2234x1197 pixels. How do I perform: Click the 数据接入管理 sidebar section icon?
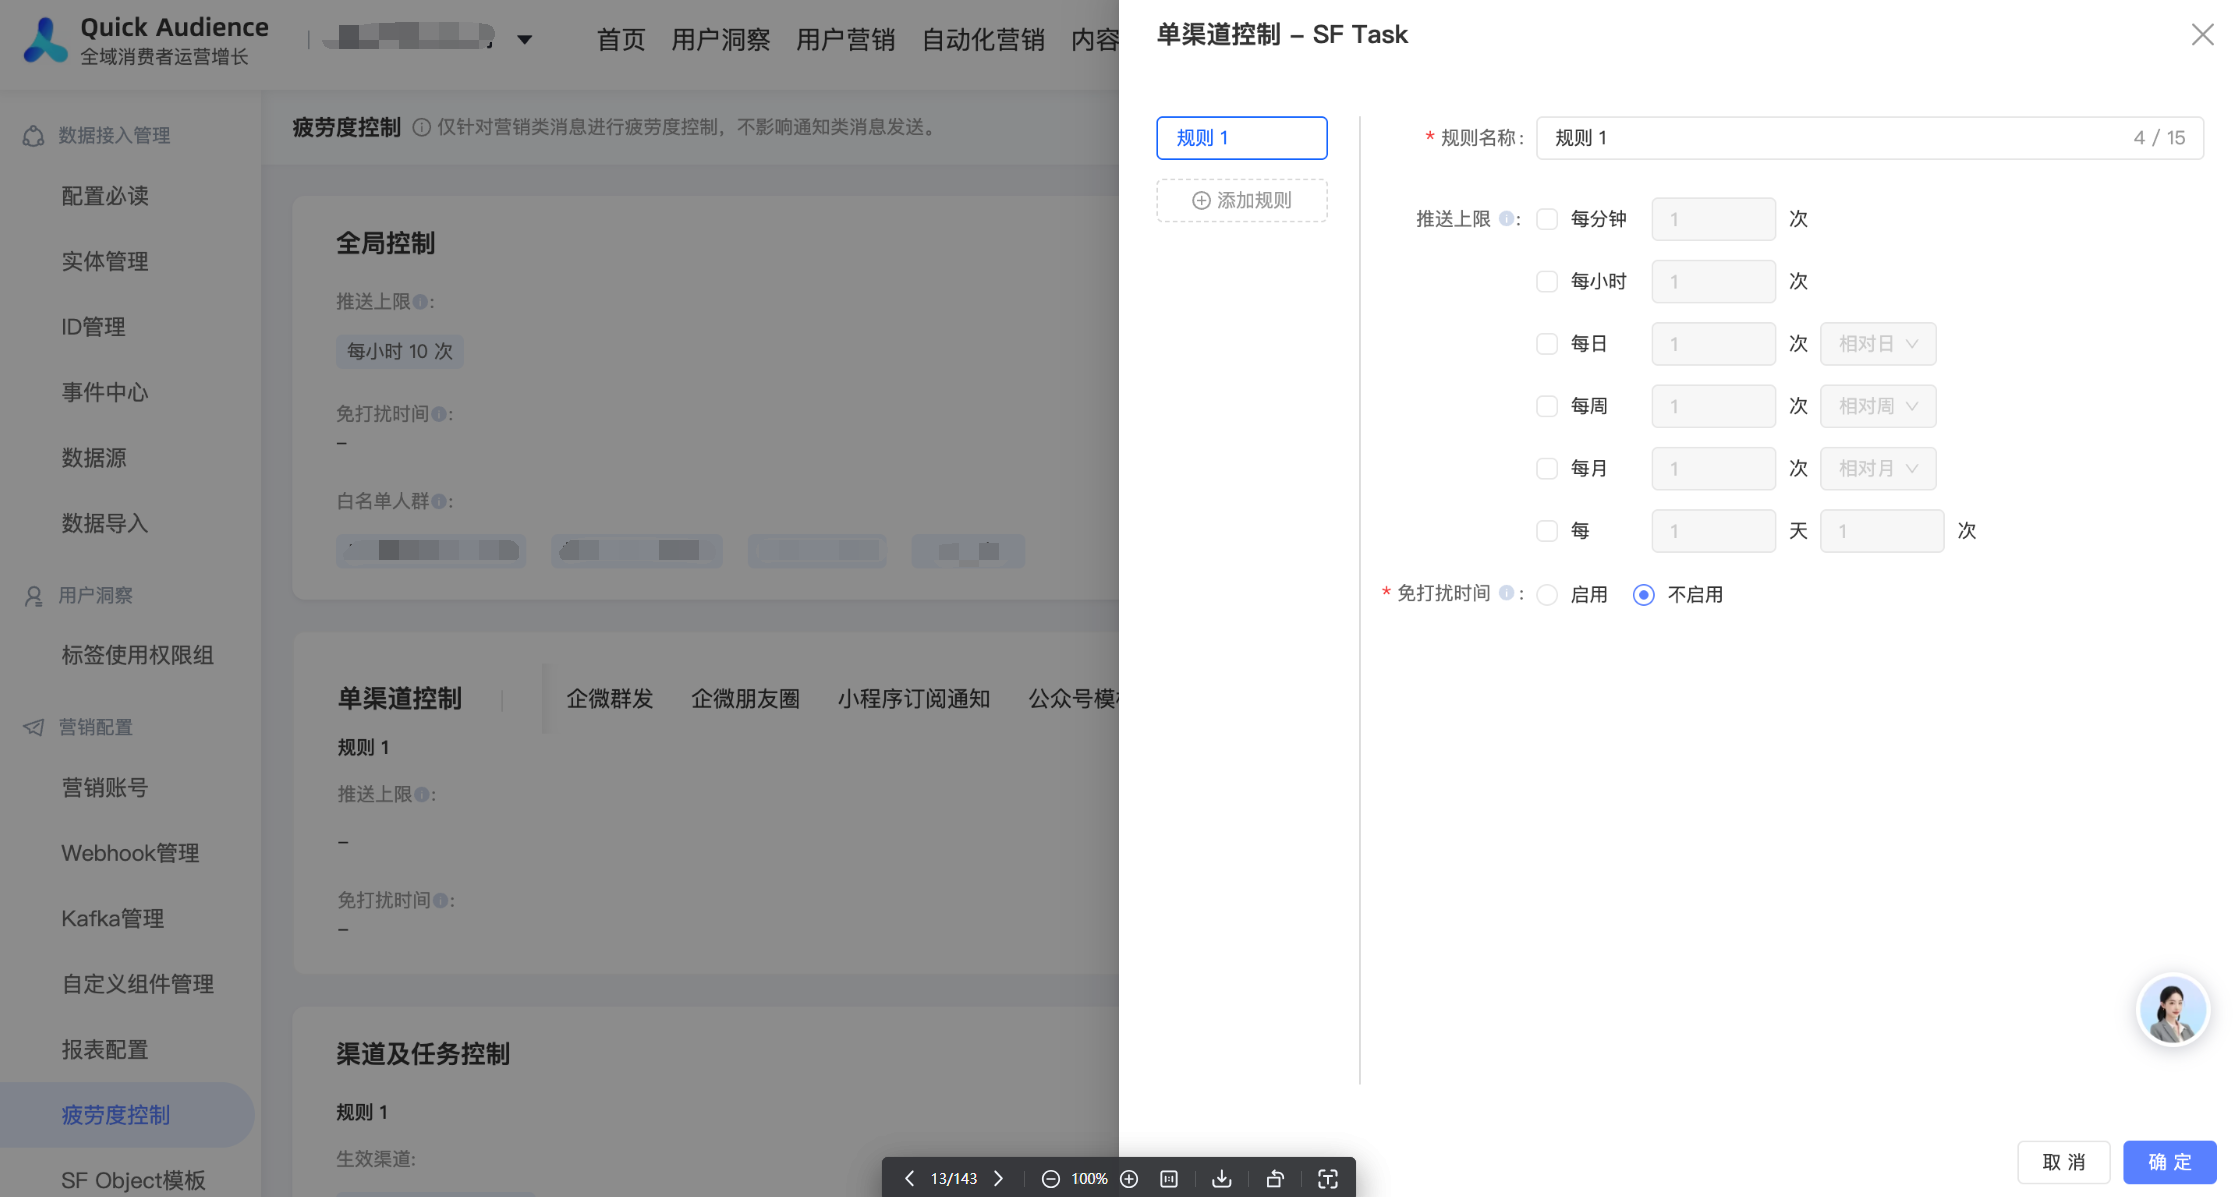click(x=33, y=136)
